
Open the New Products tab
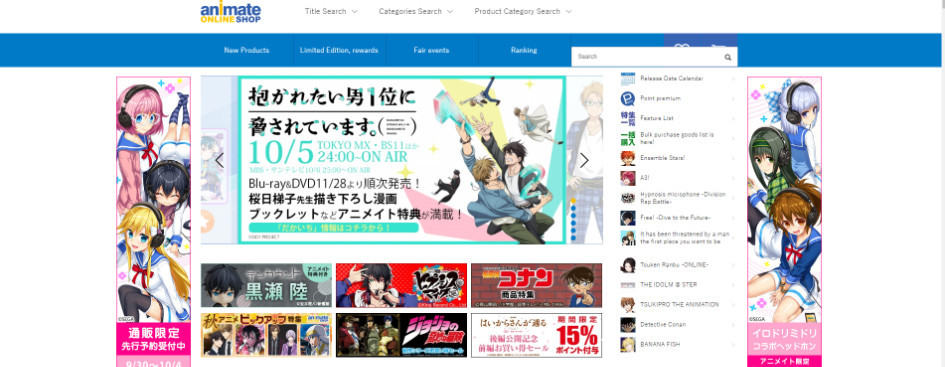(246, 51)
